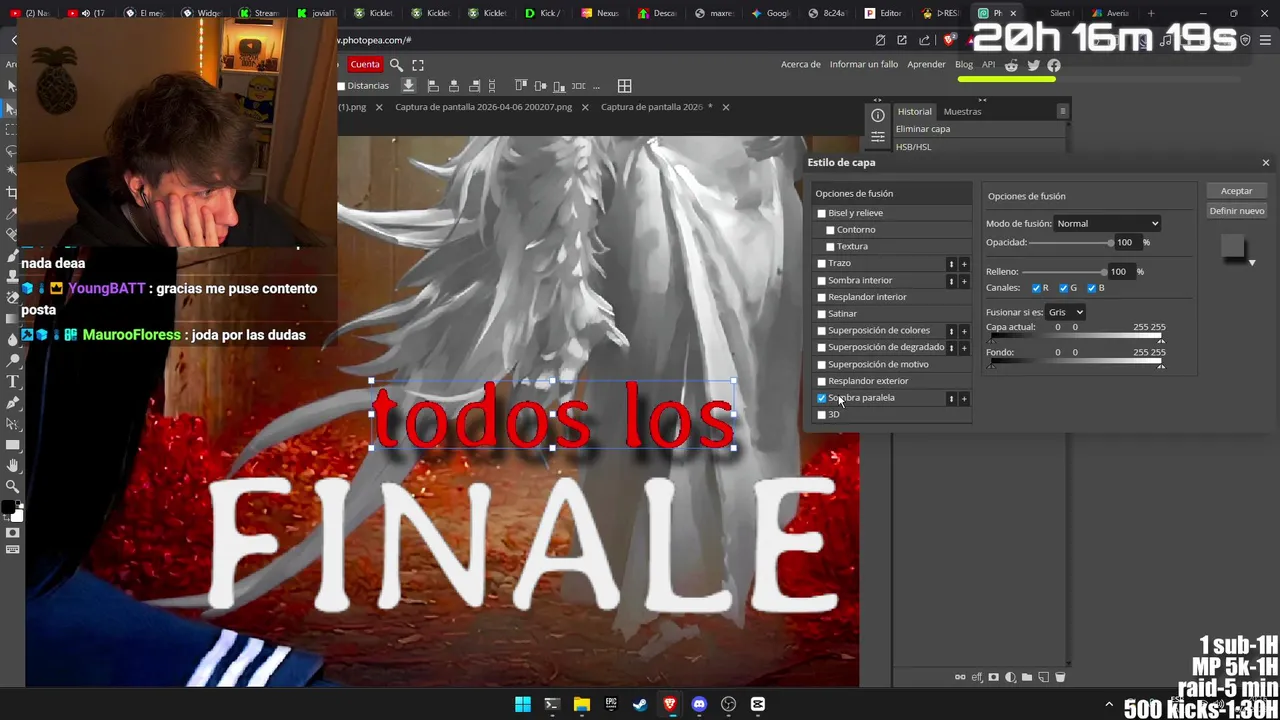Select the Hand tool in left toolbar
Screen dimensions: 1280x720
click(12, 465)
